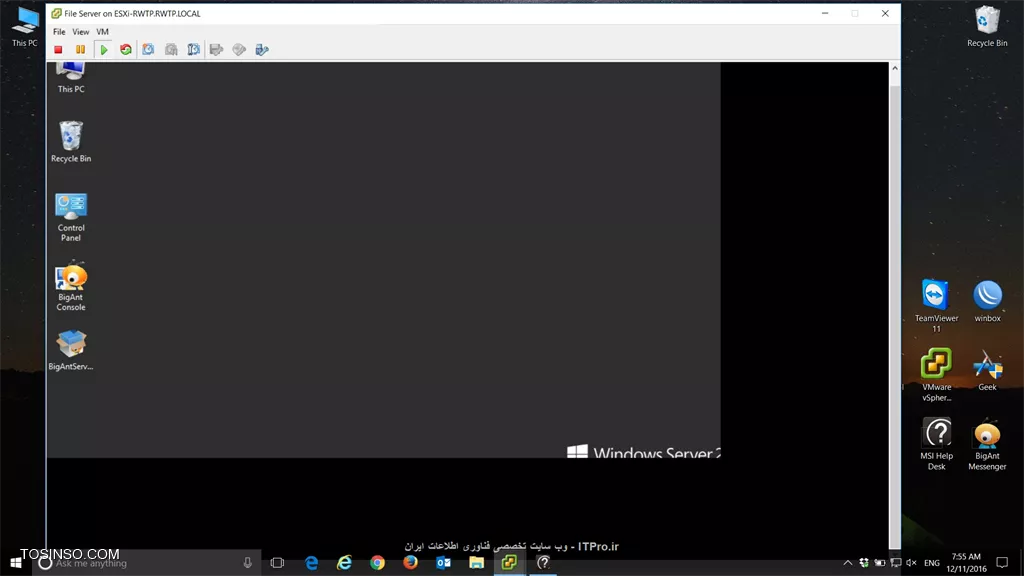The height and width of the screenshot is (576, 1024).
Task: Open the Action Center notifications icon
Action: tap(1002, 562)
